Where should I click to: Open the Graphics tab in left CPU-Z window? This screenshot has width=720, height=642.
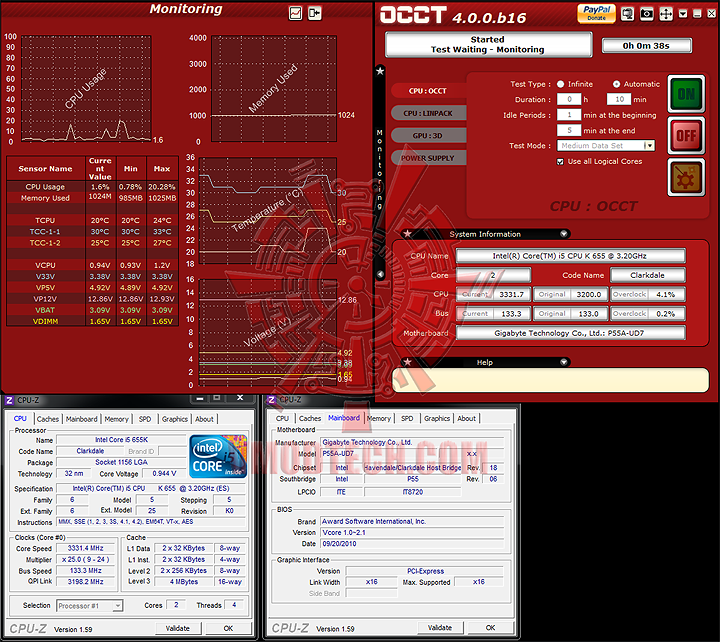[175, 419]
